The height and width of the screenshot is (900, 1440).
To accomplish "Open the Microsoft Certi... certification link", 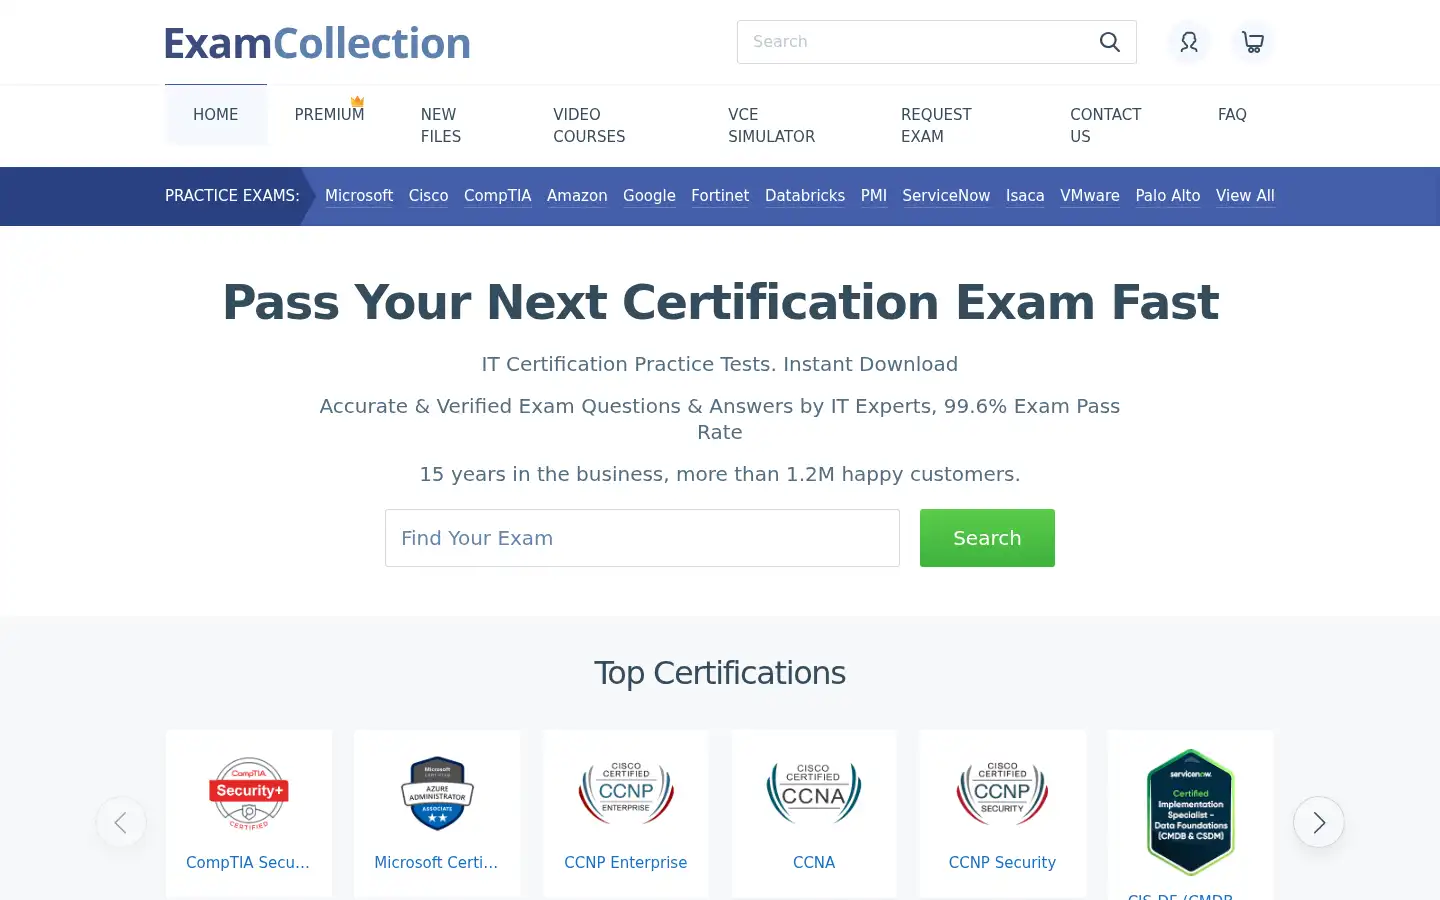I will point(436,862).
